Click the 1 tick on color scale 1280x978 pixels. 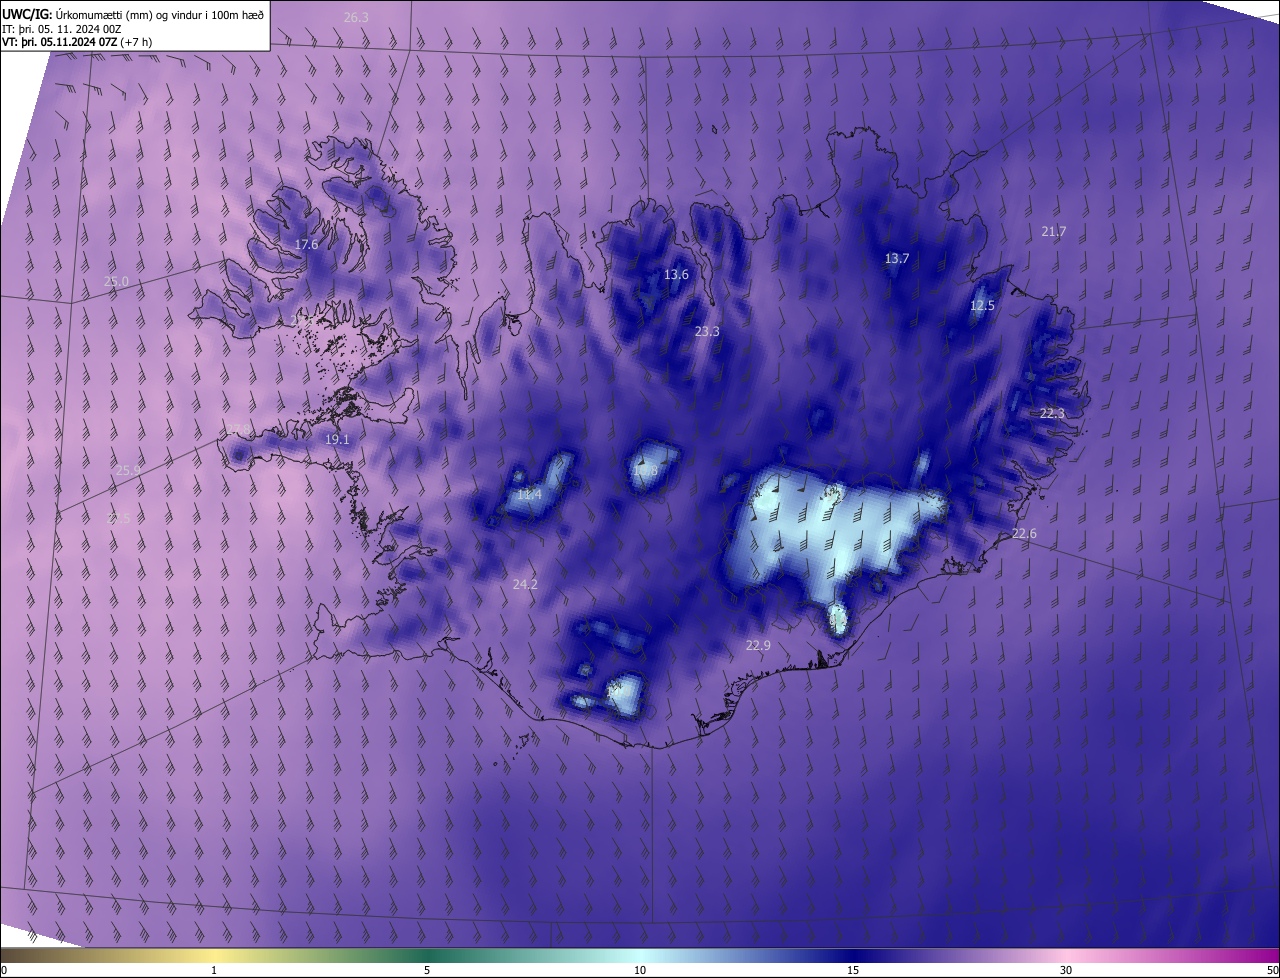215,970
